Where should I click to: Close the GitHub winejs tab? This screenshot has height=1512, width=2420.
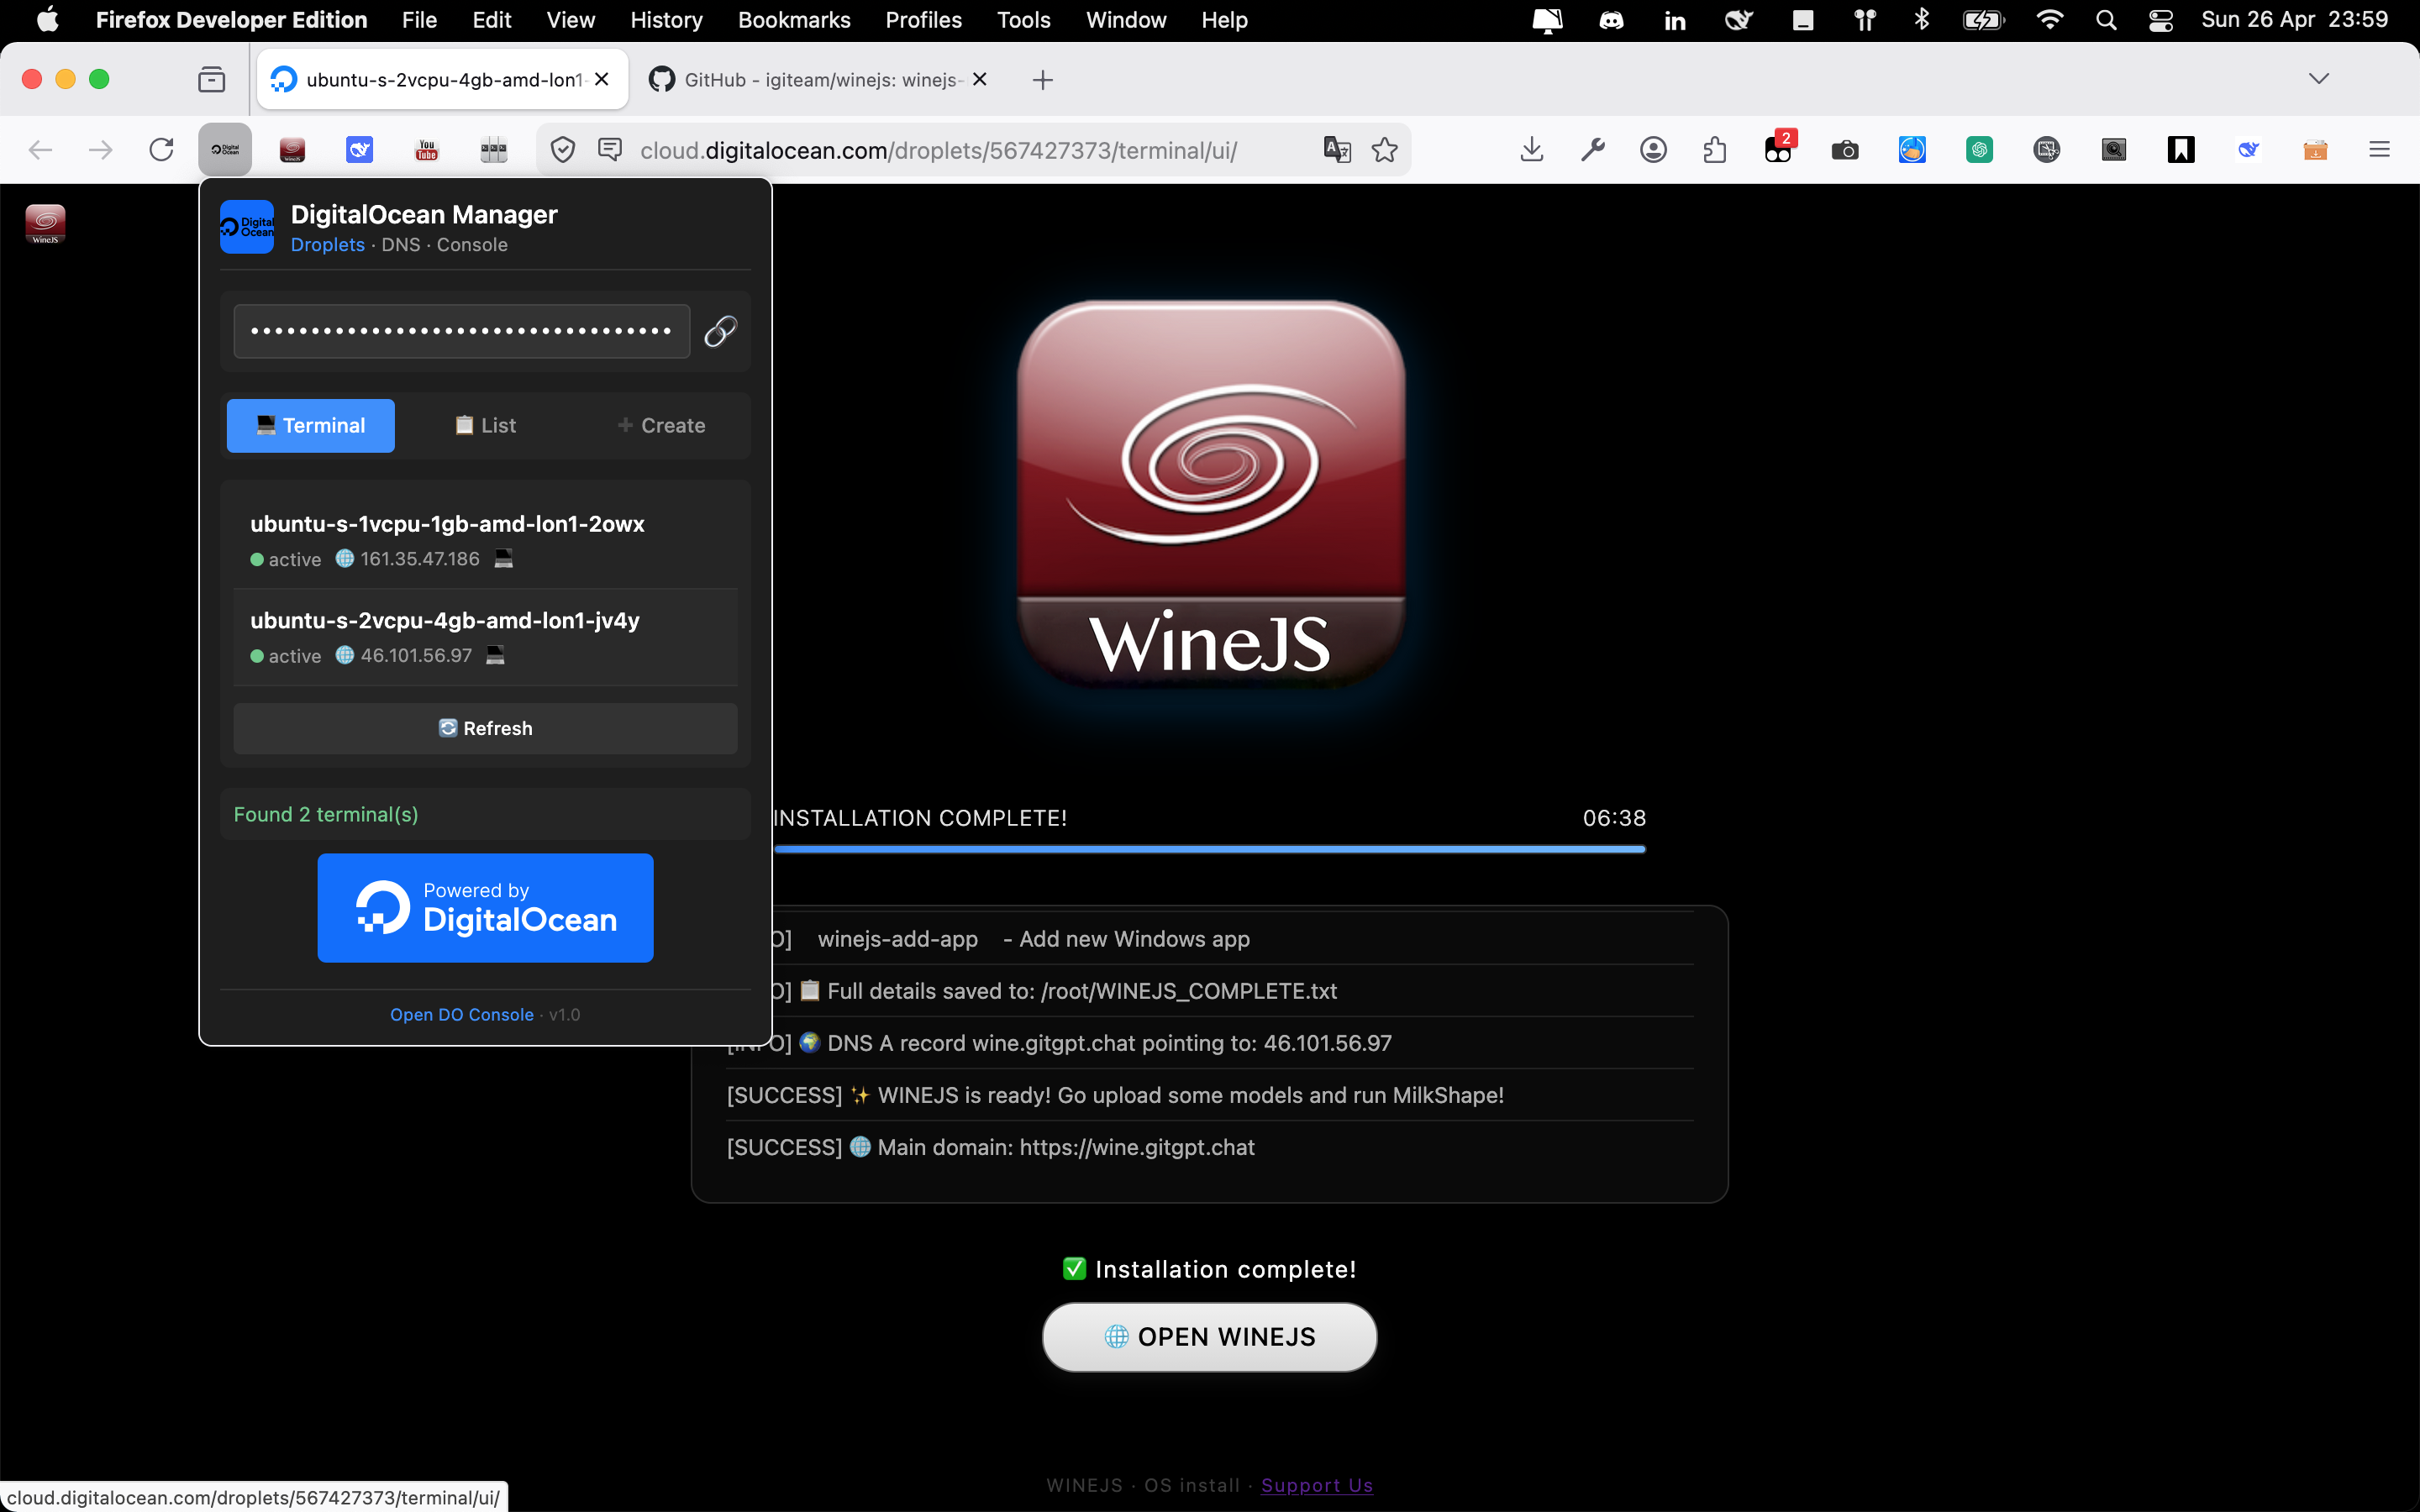pos(980,79)
